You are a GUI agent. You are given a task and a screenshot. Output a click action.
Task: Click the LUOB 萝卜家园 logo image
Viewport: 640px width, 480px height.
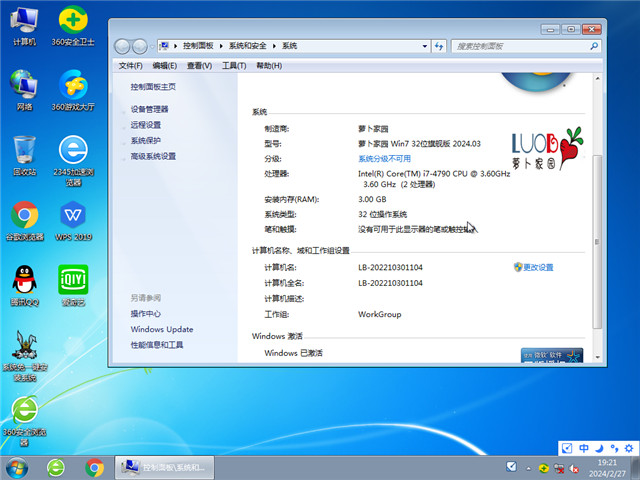(547, 149)
